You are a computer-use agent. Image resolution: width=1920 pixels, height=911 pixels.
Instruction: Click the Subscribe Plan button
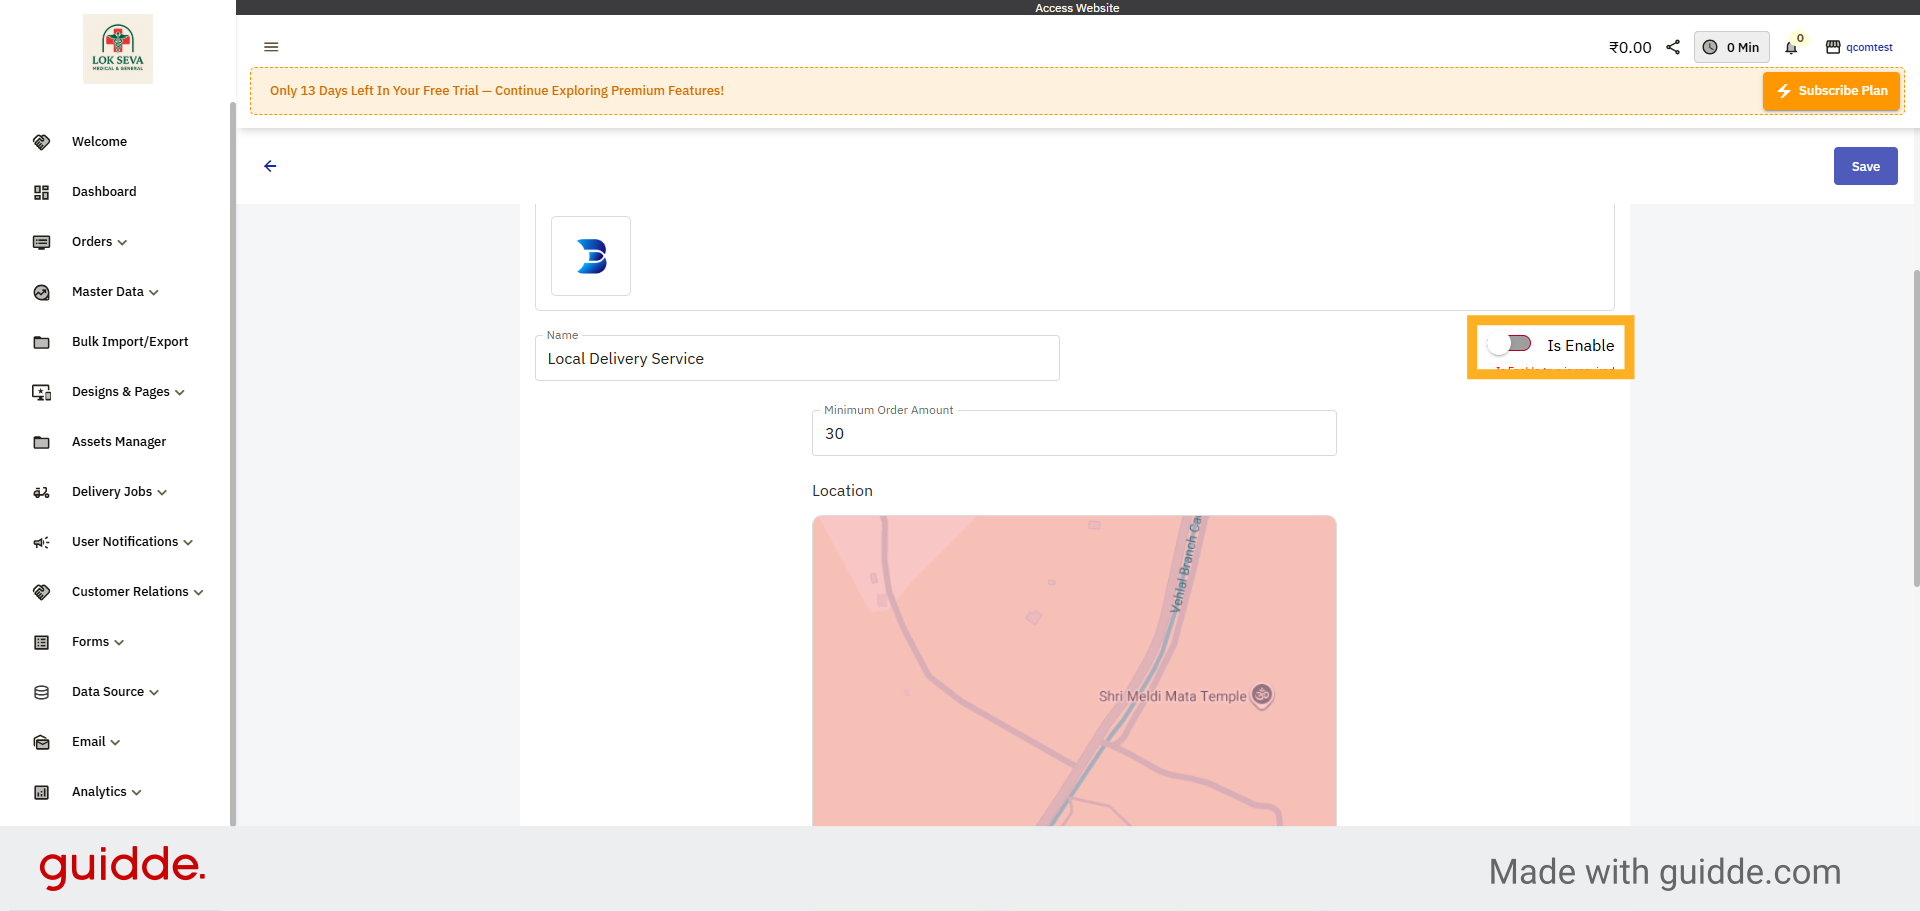point(1831,90)
